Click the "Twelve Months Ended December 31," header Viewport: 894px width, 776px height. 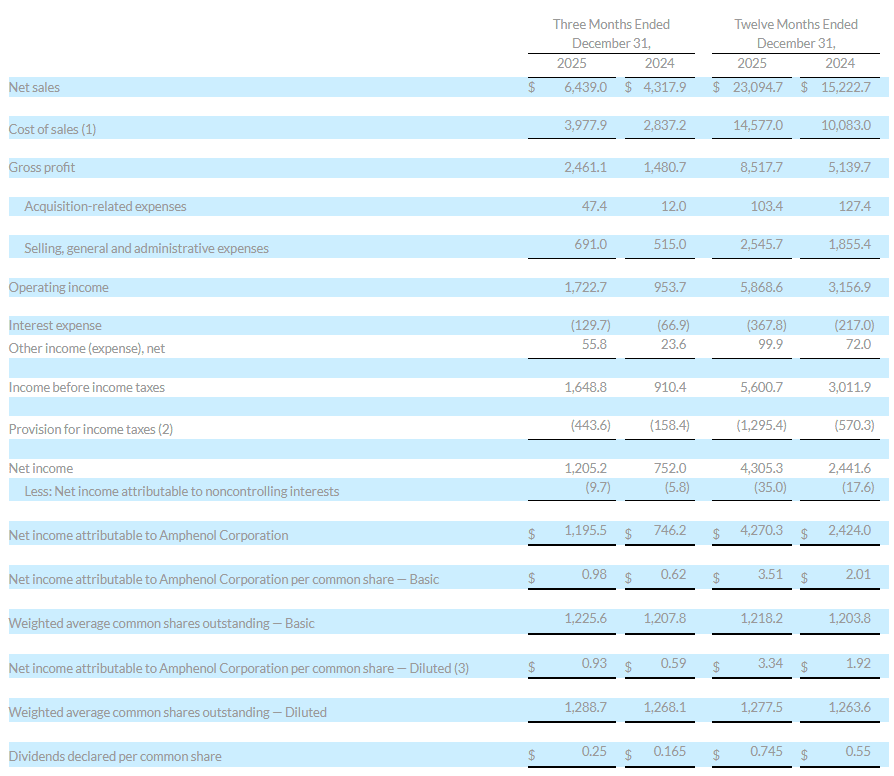point(796,33)
